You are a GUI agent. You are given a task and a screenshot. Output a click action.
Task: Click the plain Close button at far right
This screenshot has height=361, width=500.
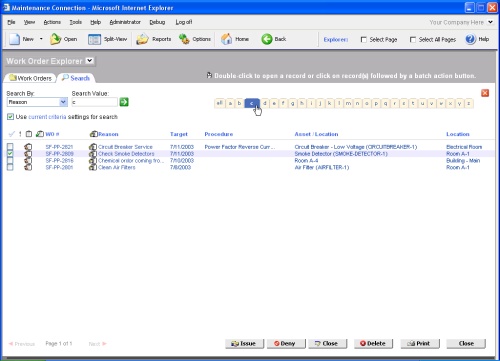[x=466, y=344]
